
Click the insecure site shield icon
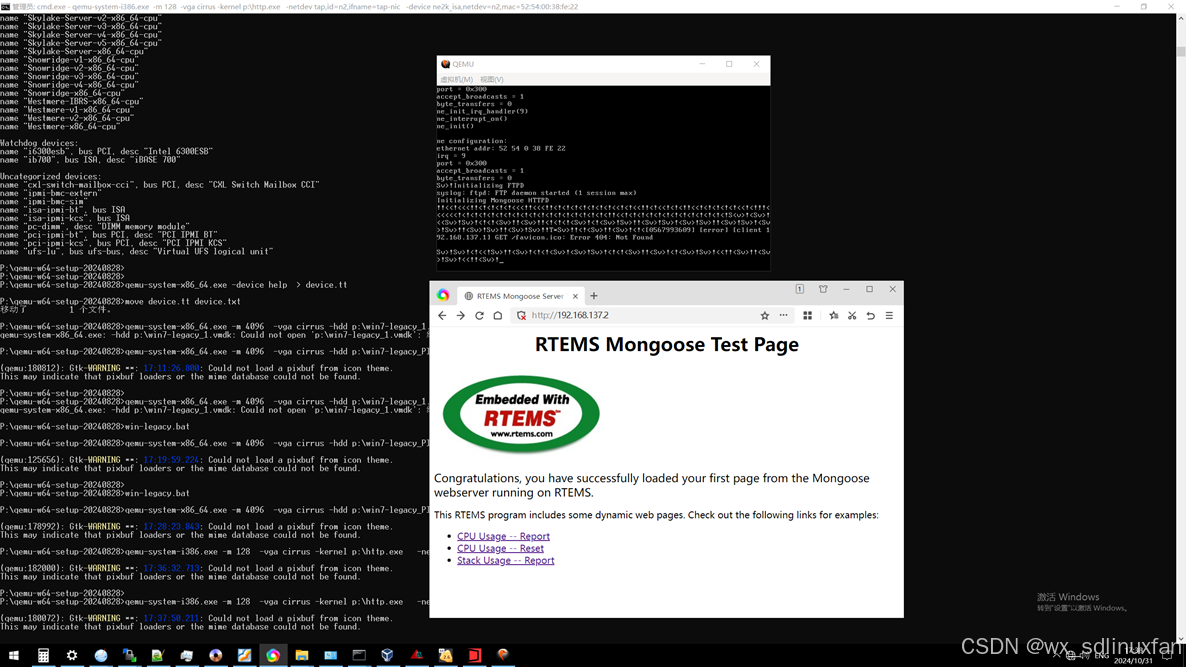click(521, 315)
